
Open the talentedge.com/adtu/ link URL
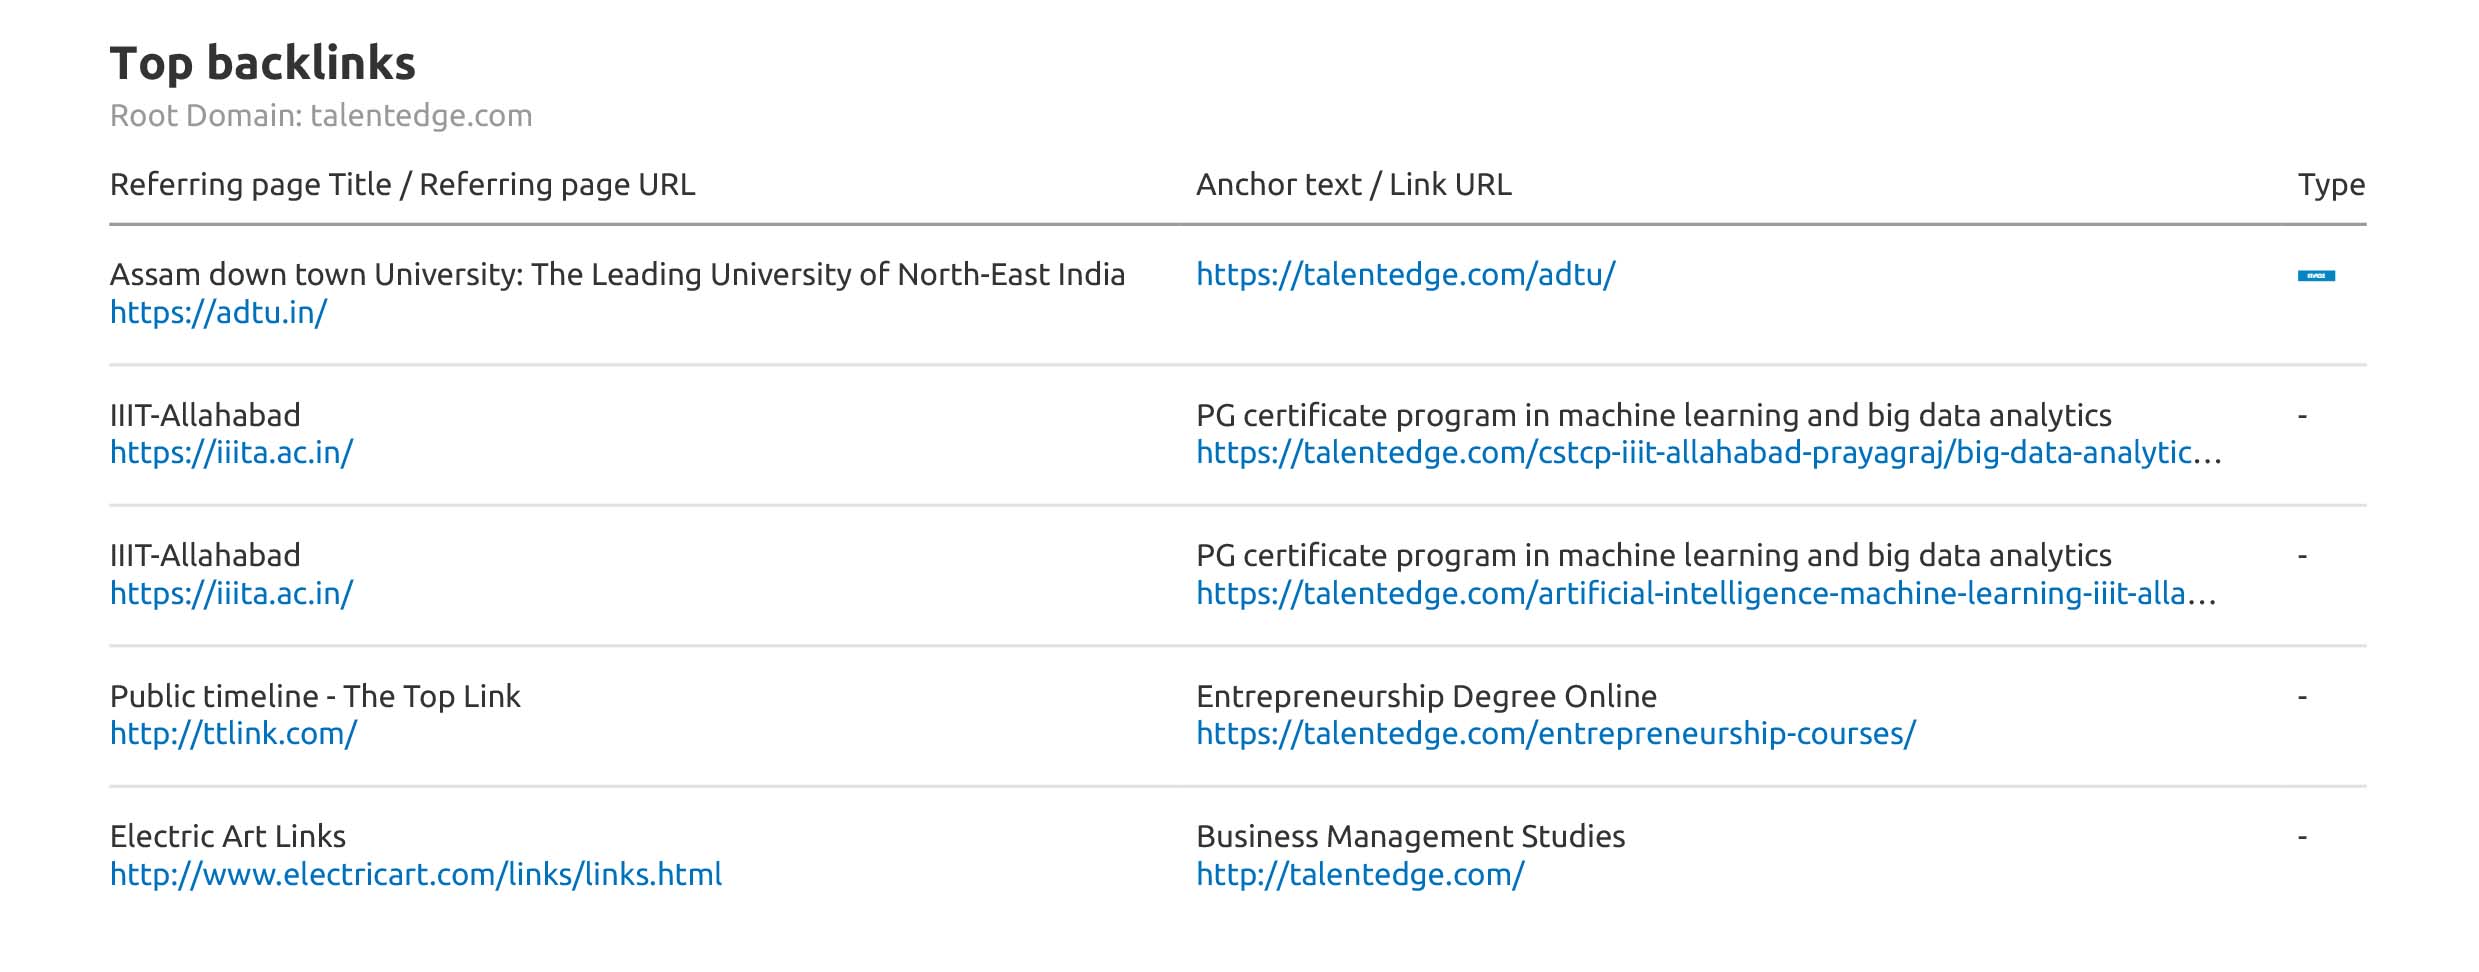pos(1405,275)
